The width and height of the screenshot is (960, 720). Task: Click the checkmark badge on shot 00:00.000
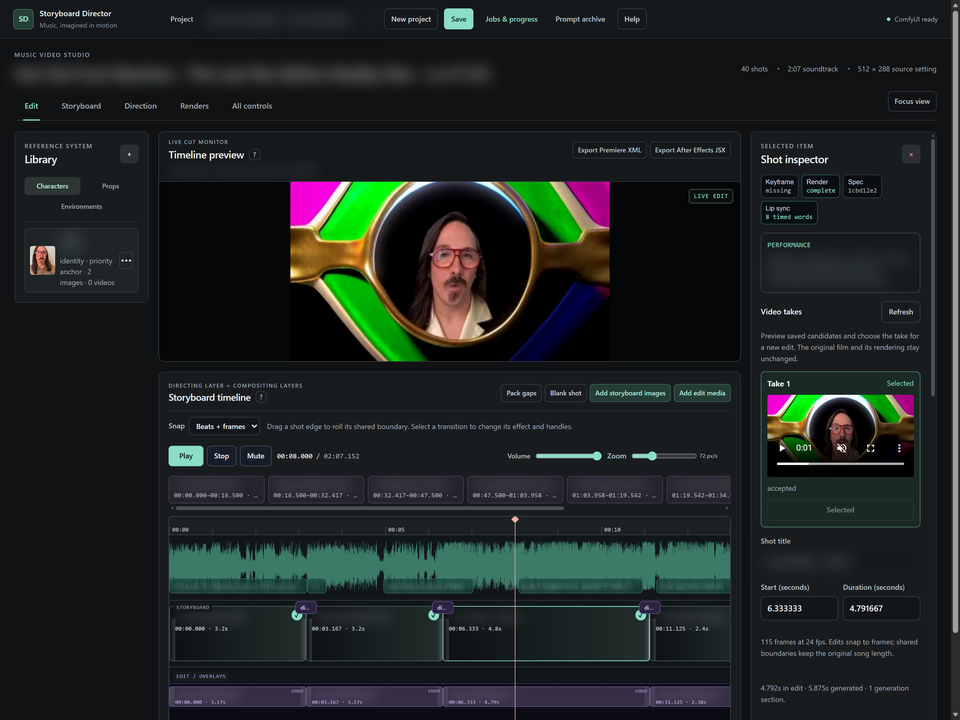297,615
